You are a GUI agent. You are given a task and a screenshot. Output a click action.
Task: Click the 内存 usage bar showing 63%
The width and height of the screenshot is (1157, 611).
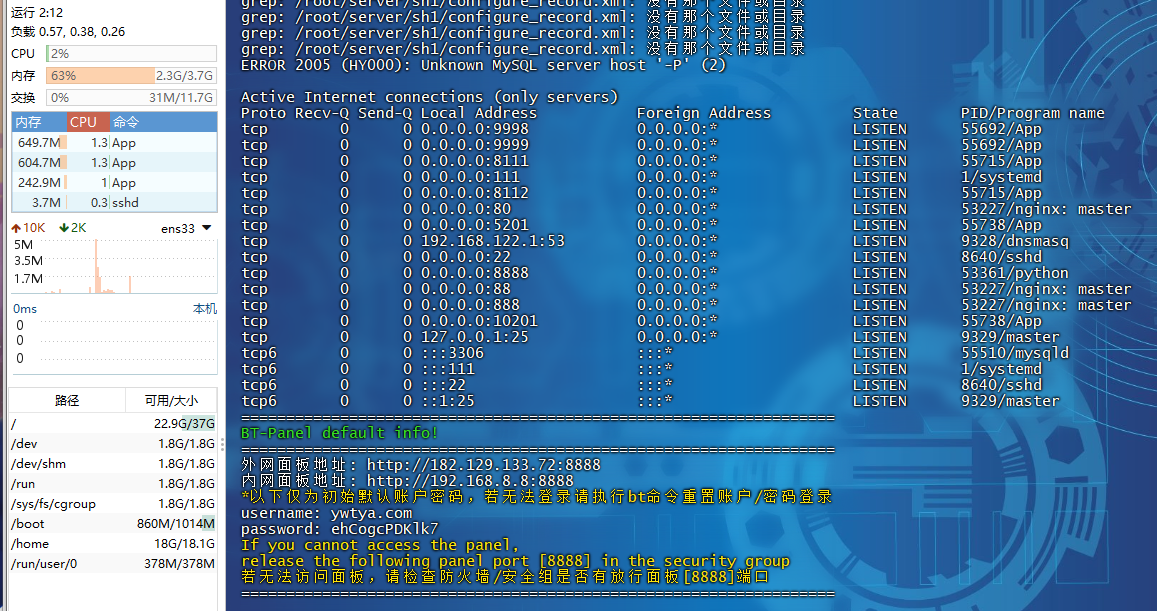pos(131,75)
